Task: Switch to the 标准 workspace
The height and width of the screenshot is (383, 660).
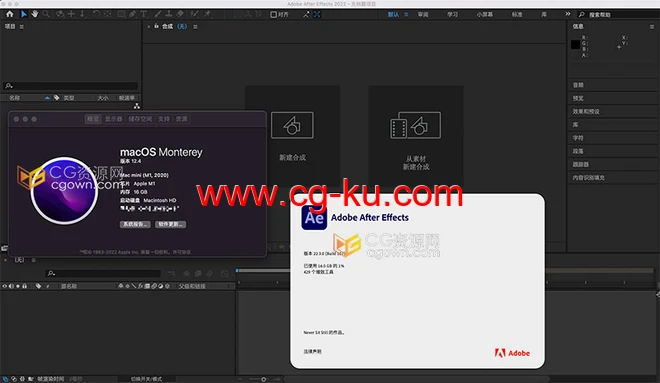Action: 517,14
